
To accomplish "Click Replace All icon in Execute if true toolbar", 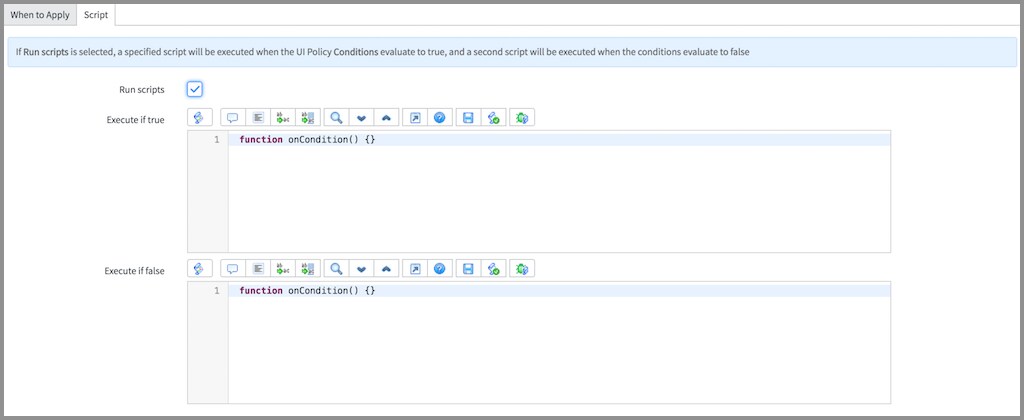I will 308,118.
